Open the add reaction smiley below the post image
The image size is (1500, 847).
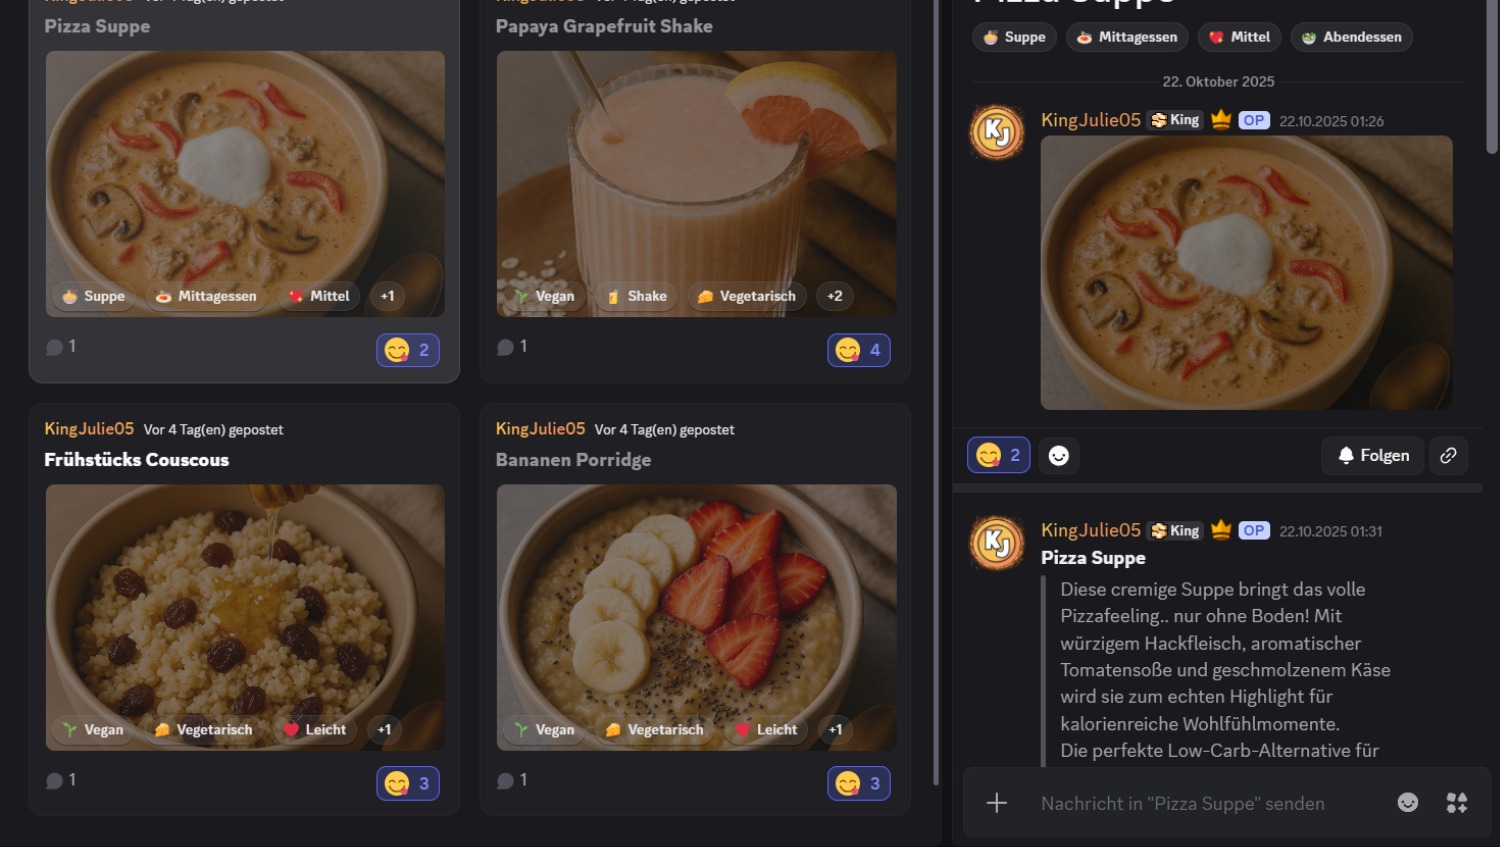pos(1059,455)
